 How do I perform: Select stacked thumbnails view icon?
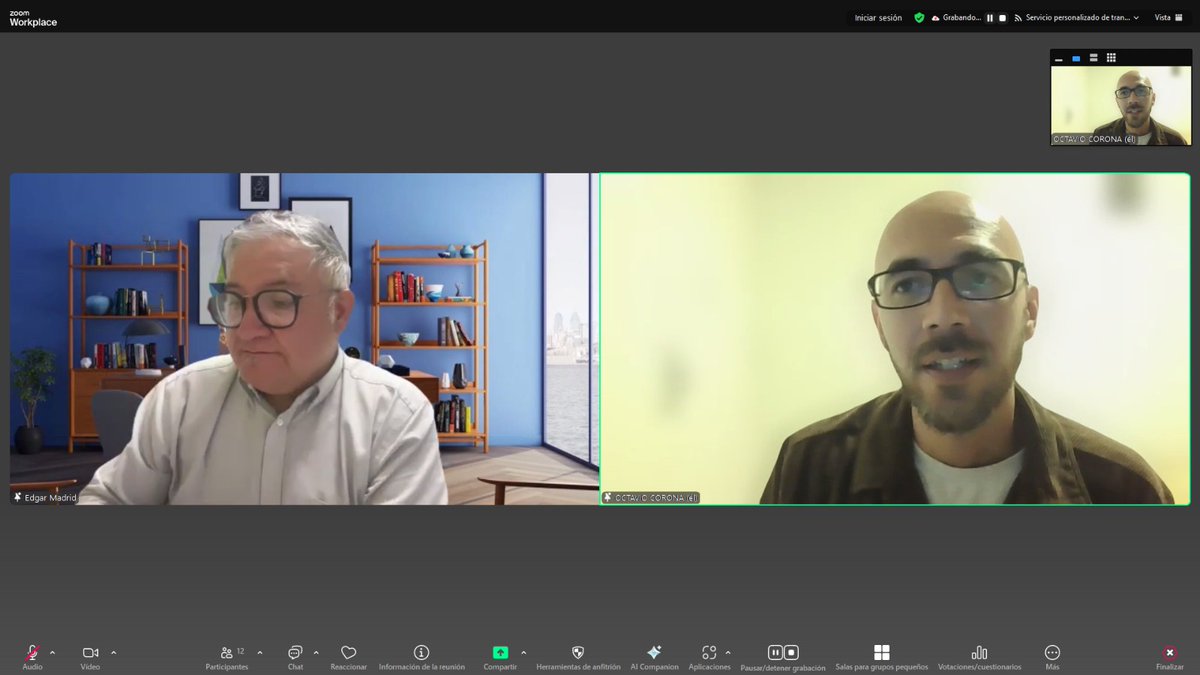[x=1094, y=58]
